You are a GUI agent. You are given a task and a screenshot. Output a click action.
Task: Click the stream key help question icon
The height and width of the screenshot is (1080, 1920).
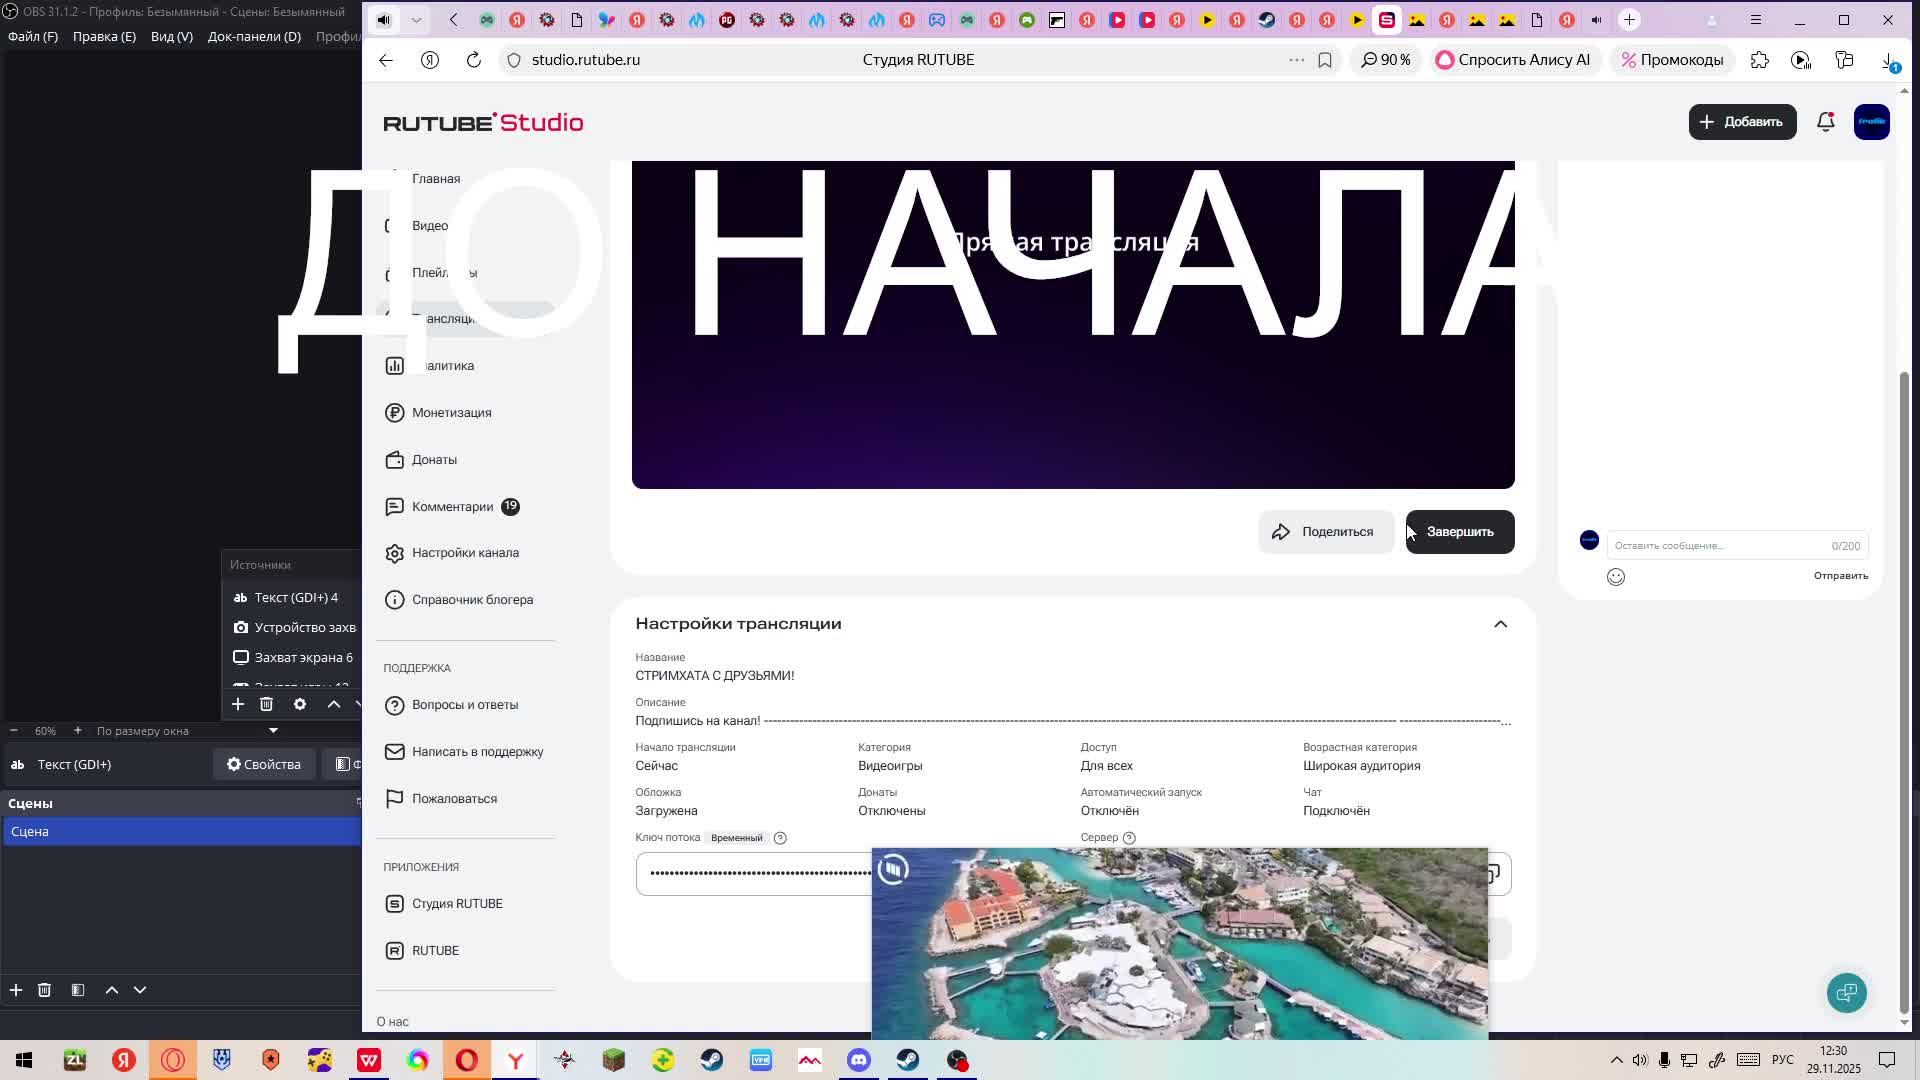coord(780,838)
